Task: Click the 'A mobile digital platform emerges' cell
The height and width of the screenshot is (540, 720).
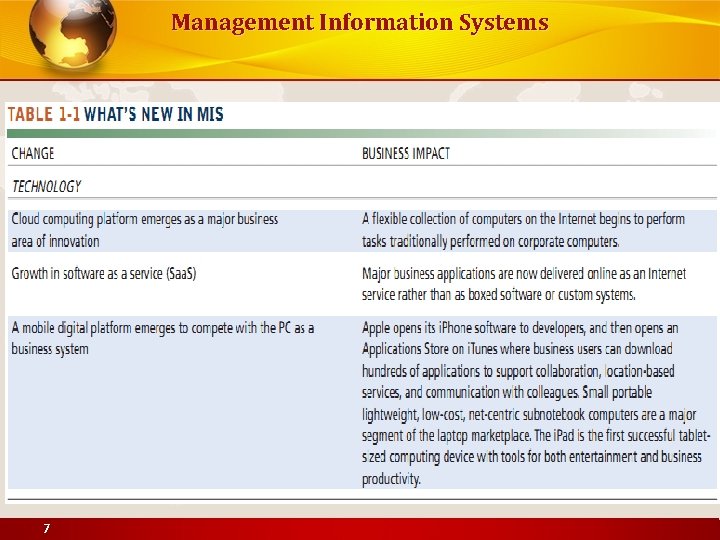Action: pyautogui.click(x=163, y=338)
